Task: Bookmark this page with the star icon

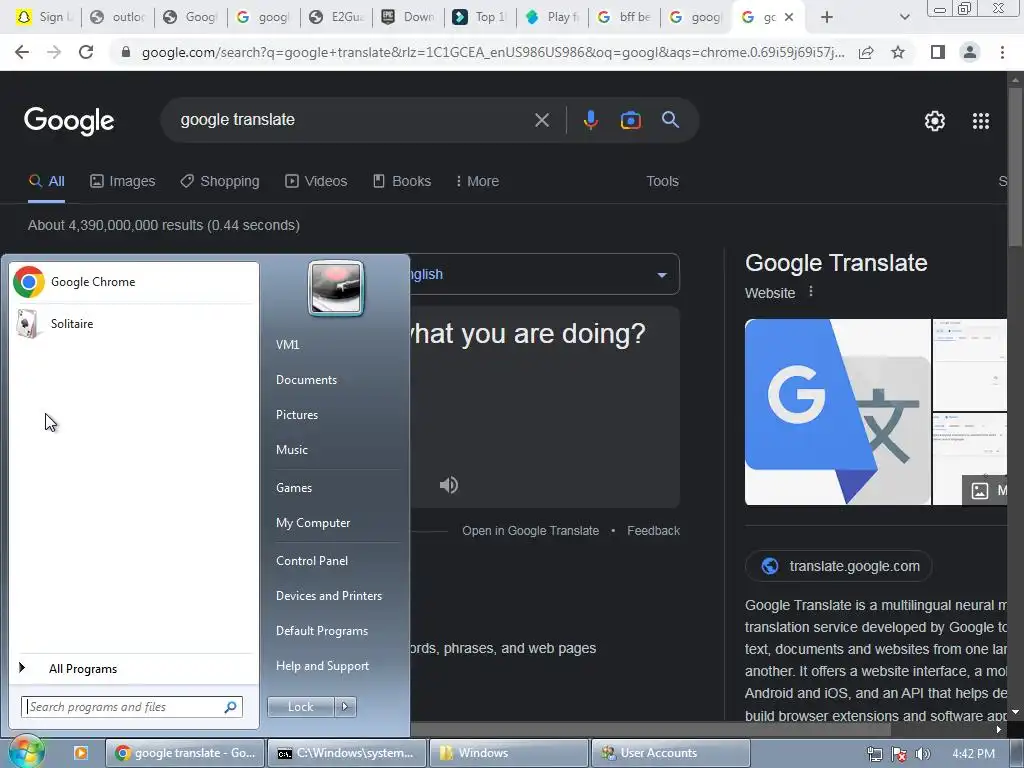Action: tap(898, 52)
